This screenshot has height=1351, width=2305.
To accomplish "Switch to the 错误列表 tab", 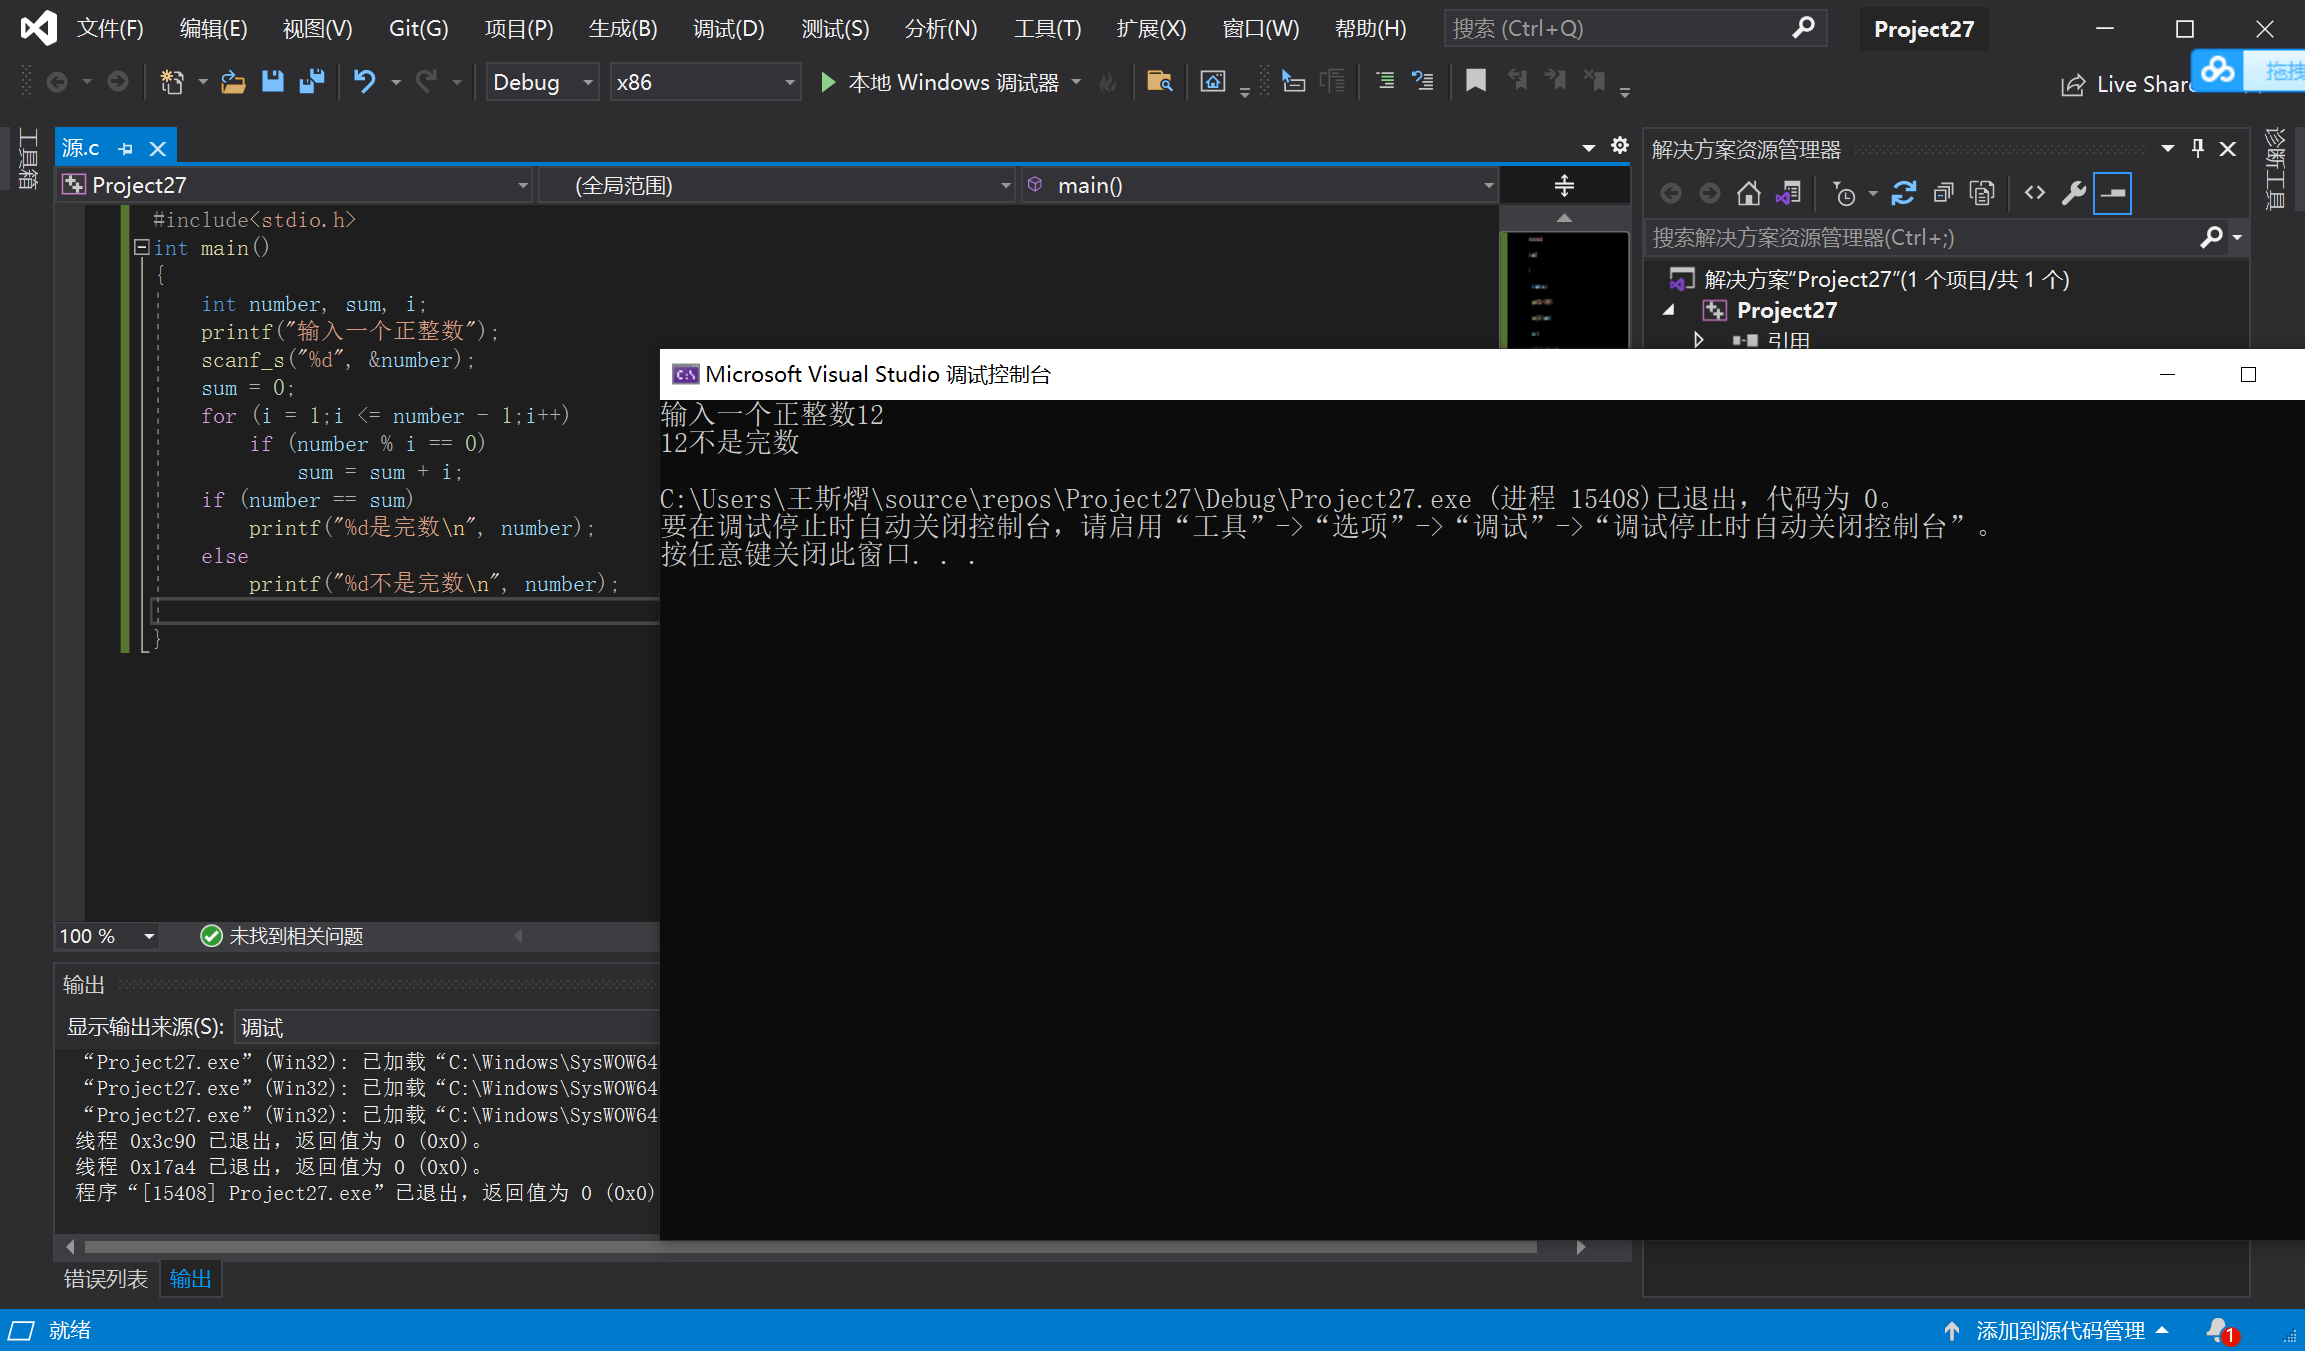I will point(105,1279).
